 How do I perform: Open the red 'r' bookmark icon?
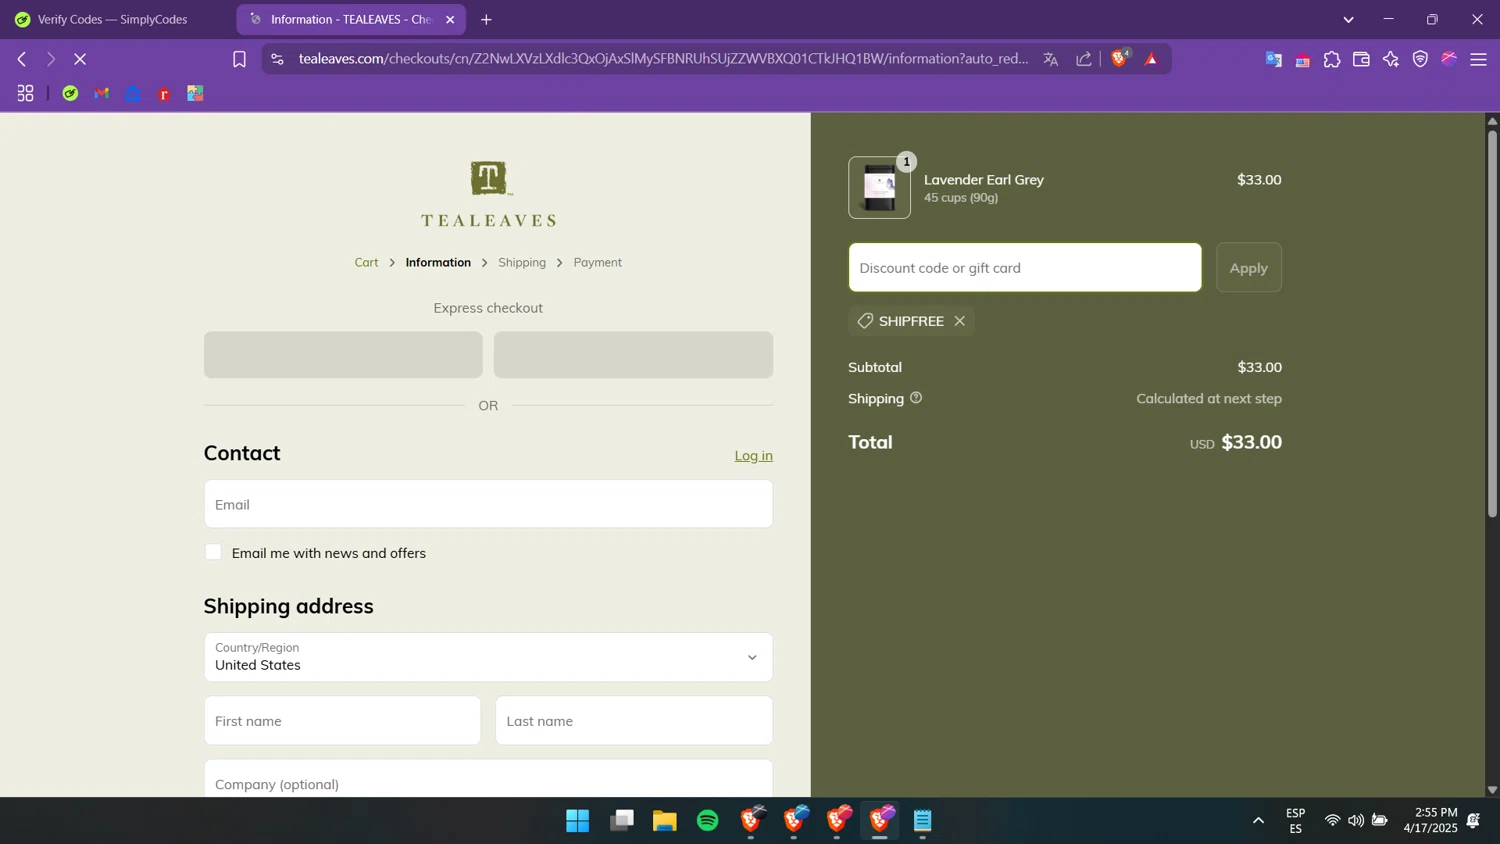[x=164, y=94]
